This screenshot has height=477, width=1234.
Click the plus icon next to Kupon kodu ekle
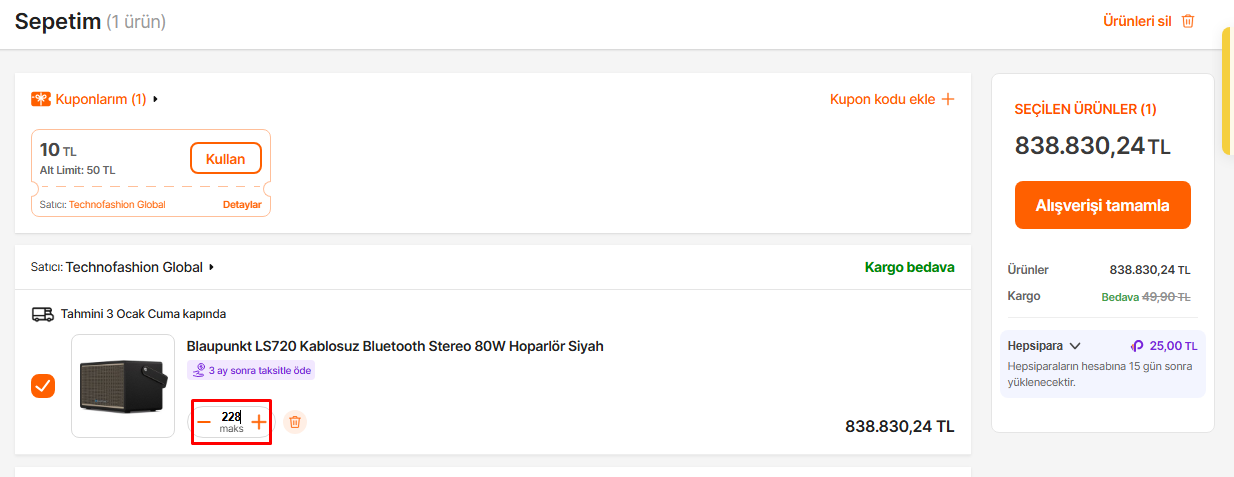(947, 99)
